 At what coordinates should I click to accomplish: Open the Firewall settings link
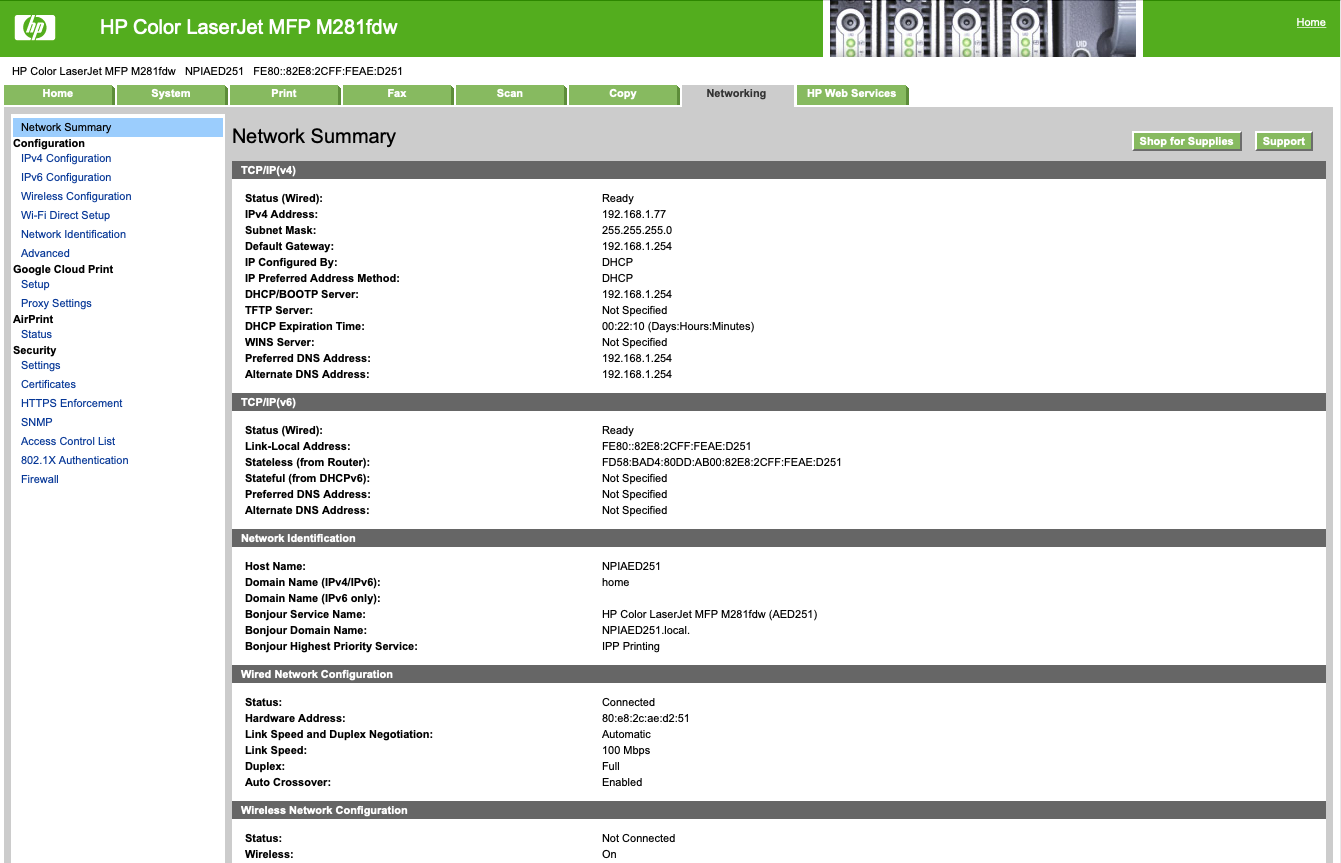(40, 479)
